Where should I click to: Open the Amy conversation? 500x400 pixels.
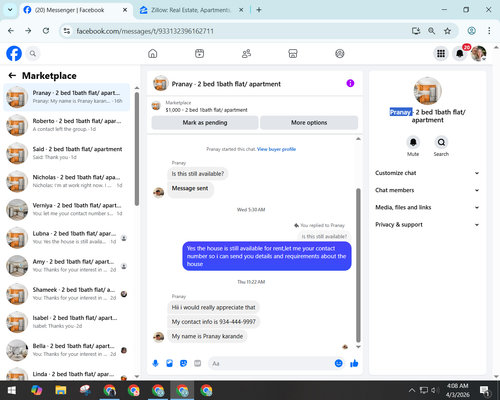point(66,266)
